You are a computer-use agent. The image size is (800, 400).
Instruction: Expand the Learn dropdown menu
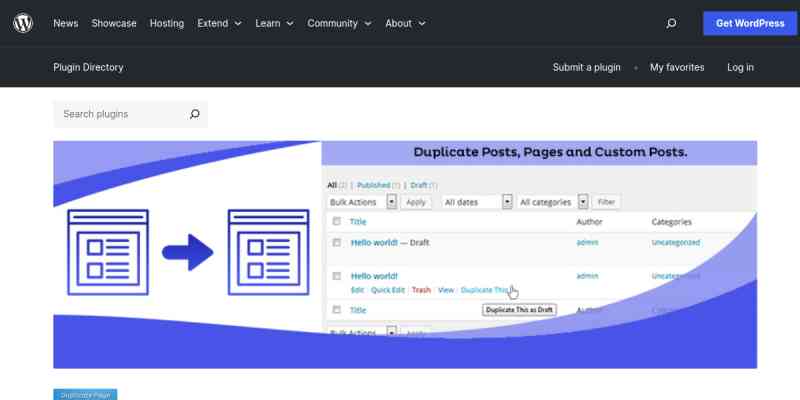click(x=274, y=23)
